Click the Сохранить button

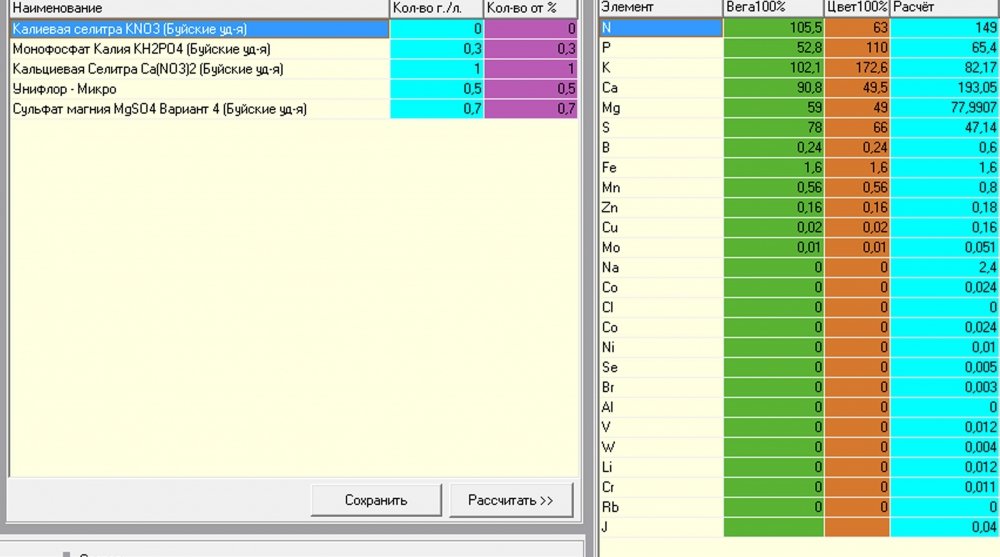(376, 500)
